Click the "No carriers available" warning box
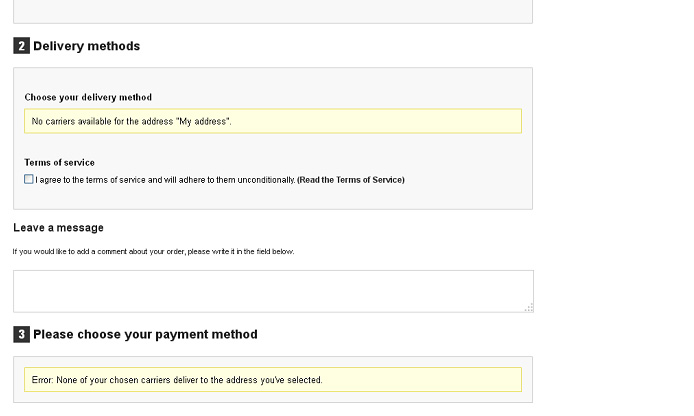694x416 pixels. tap(272, 121)
